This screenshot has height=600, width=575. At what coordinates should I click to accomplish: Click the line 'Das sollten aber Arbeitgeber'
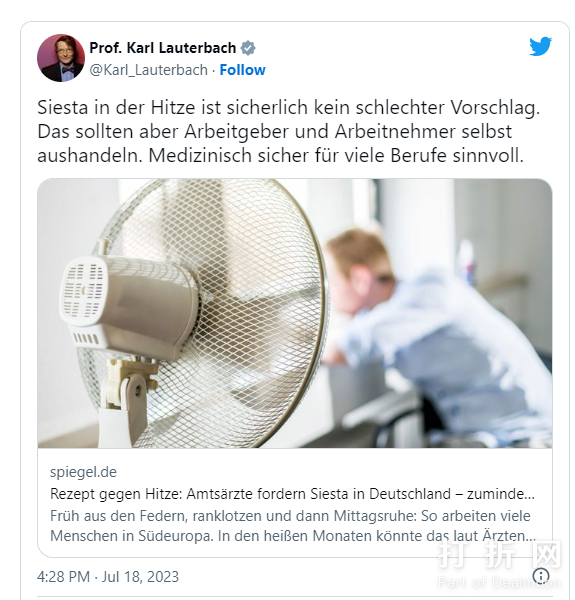pos(274,132)
